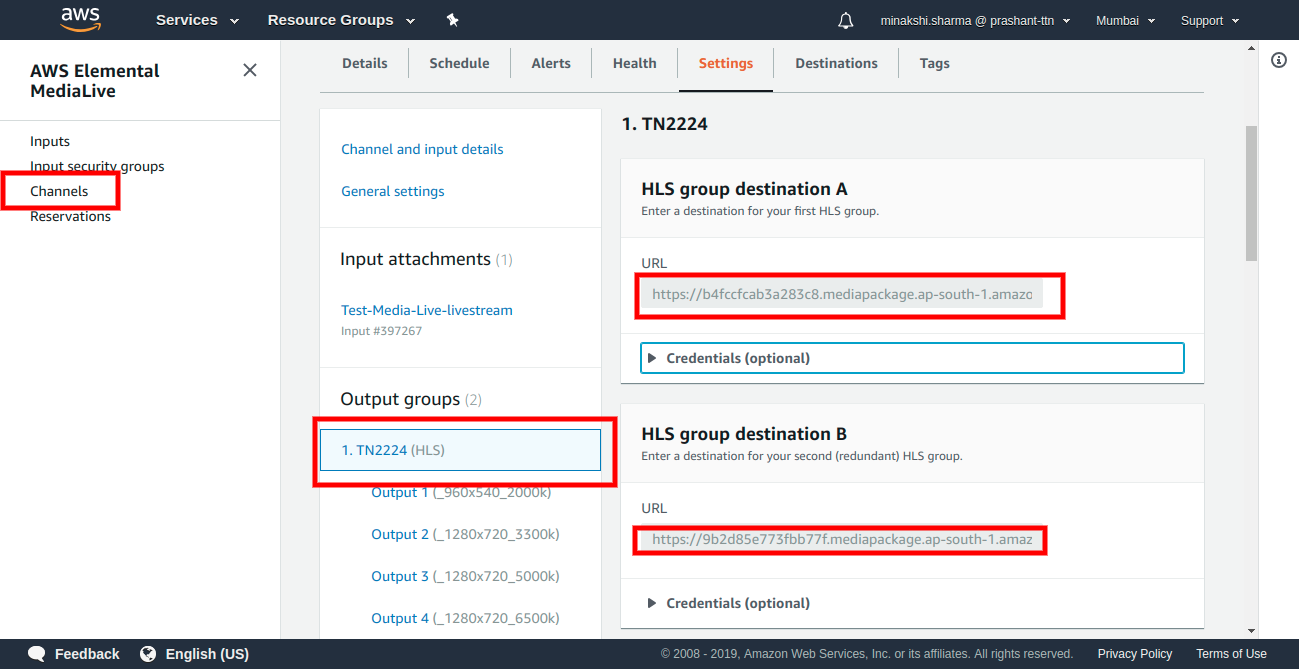This screenshot has width=1299, height=669.
Task: Click the Feedback button
Action: coord(74,654)
